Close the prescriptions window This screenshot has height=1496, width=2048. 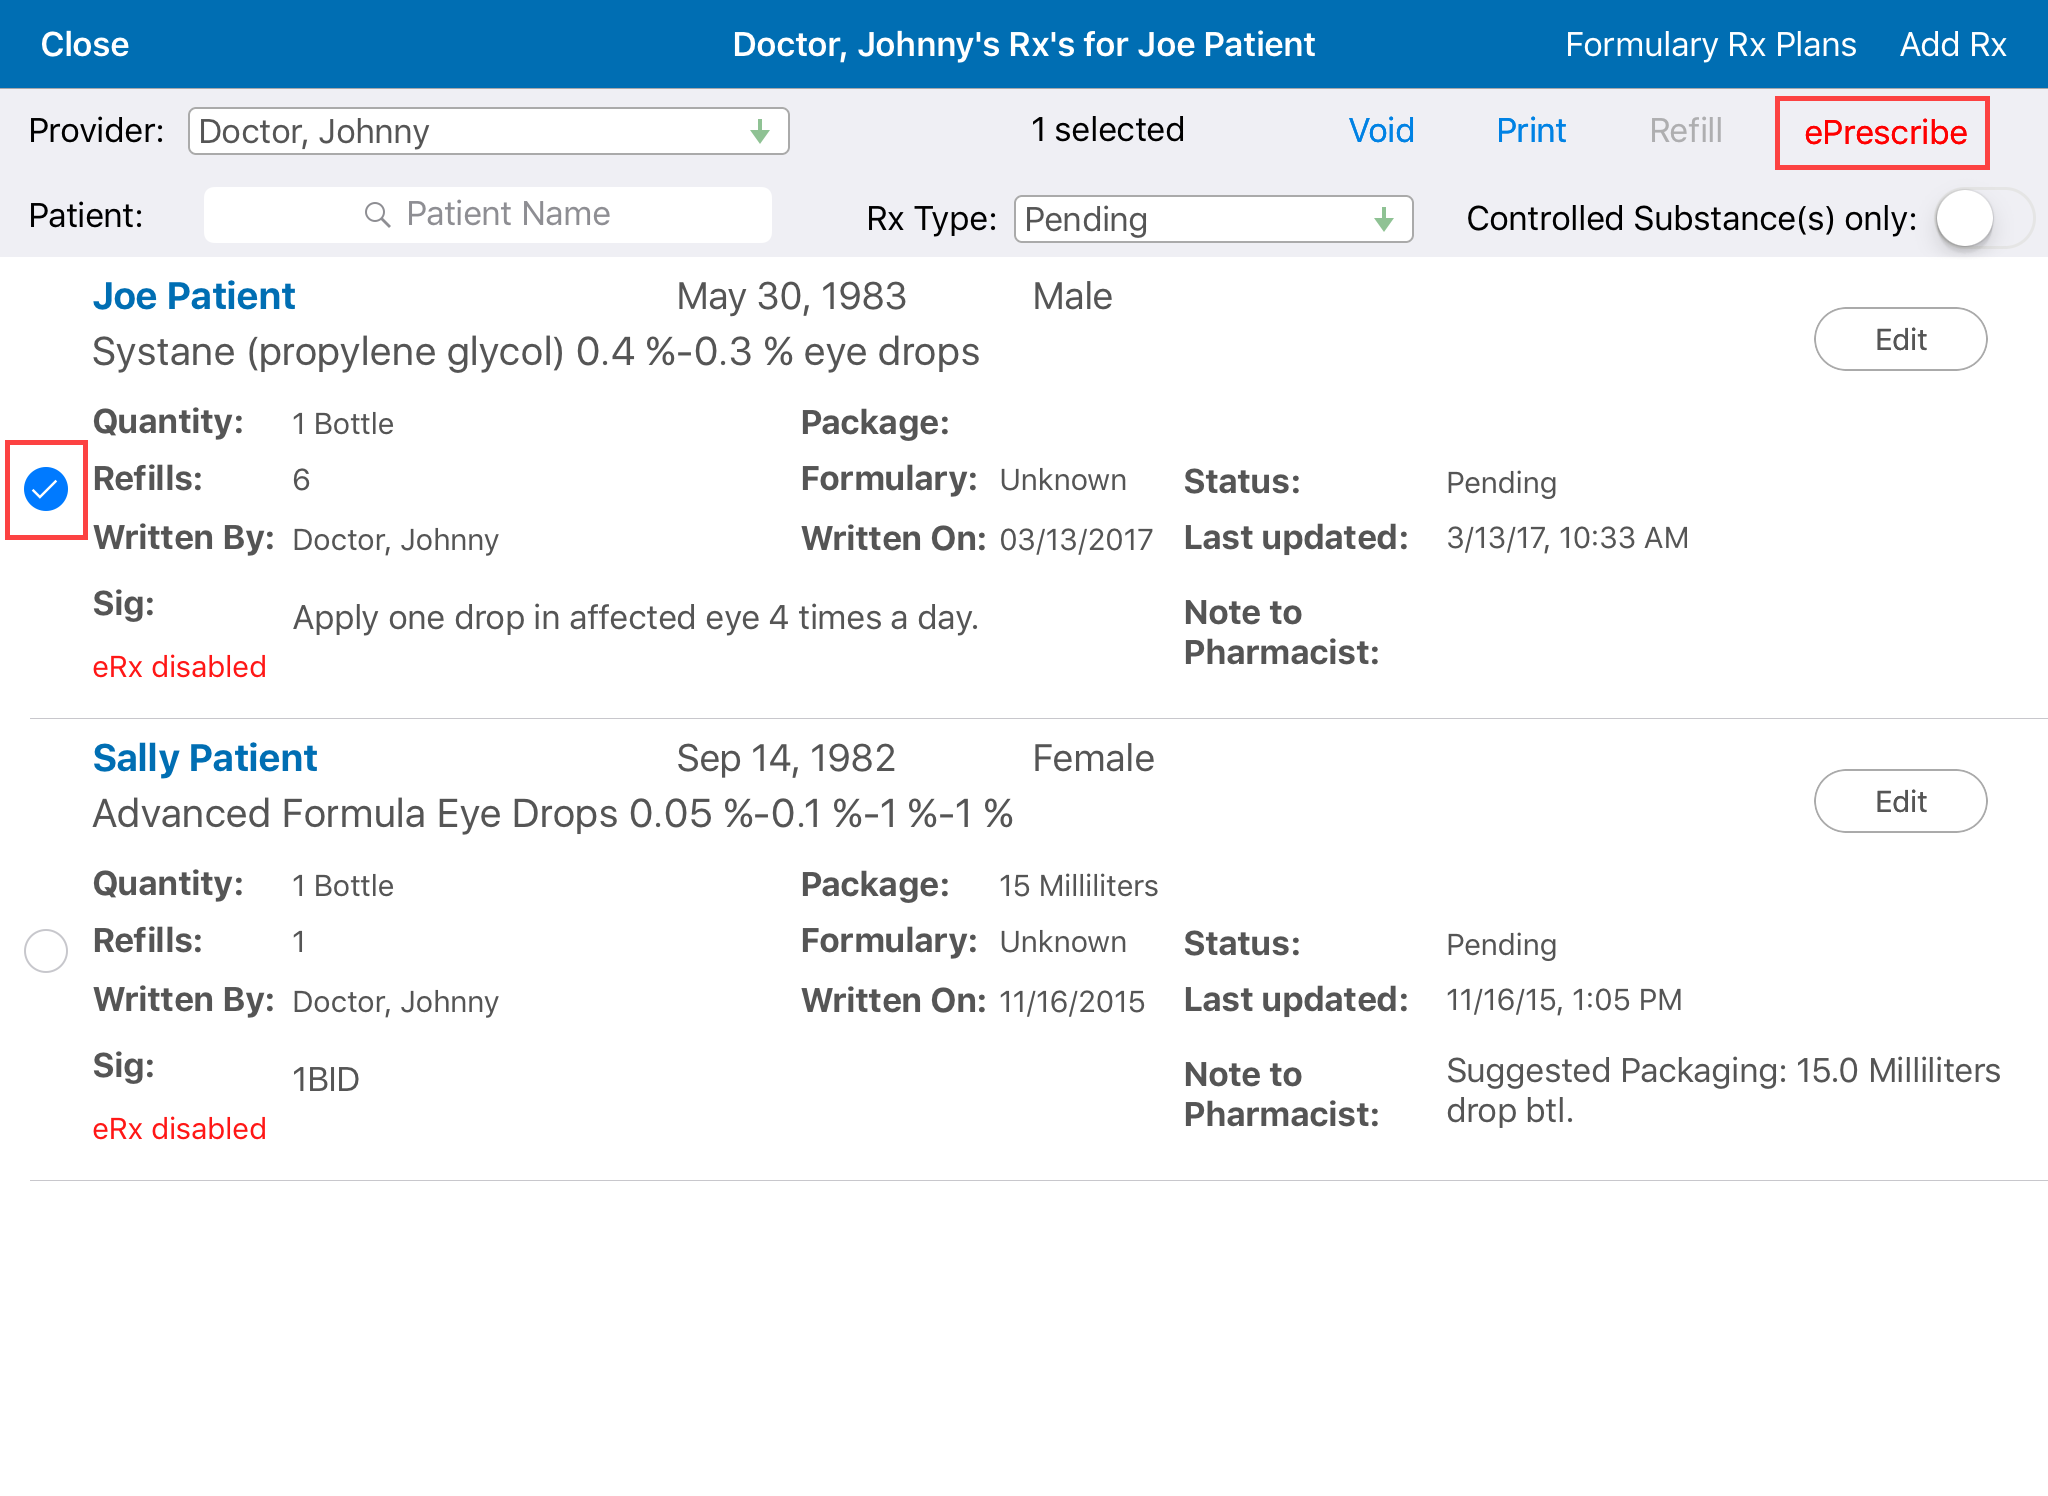tap(85, 45)
